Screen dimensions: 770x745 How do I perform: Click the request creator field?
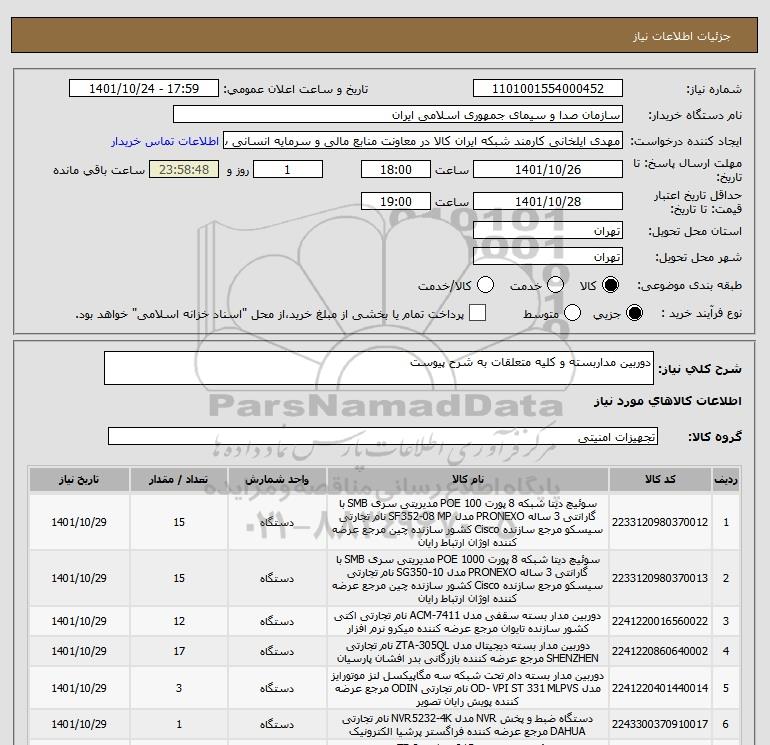423,141
